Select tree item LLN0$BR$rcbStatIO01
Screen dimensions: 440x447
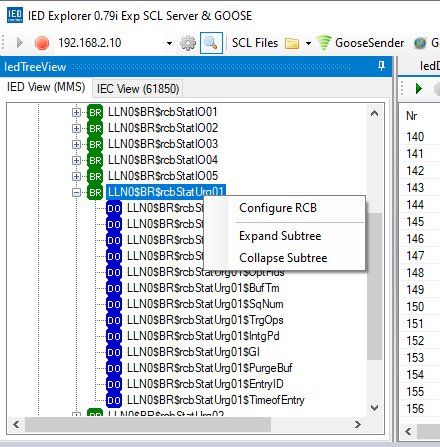pyautogui.click(x=163, y=112)
